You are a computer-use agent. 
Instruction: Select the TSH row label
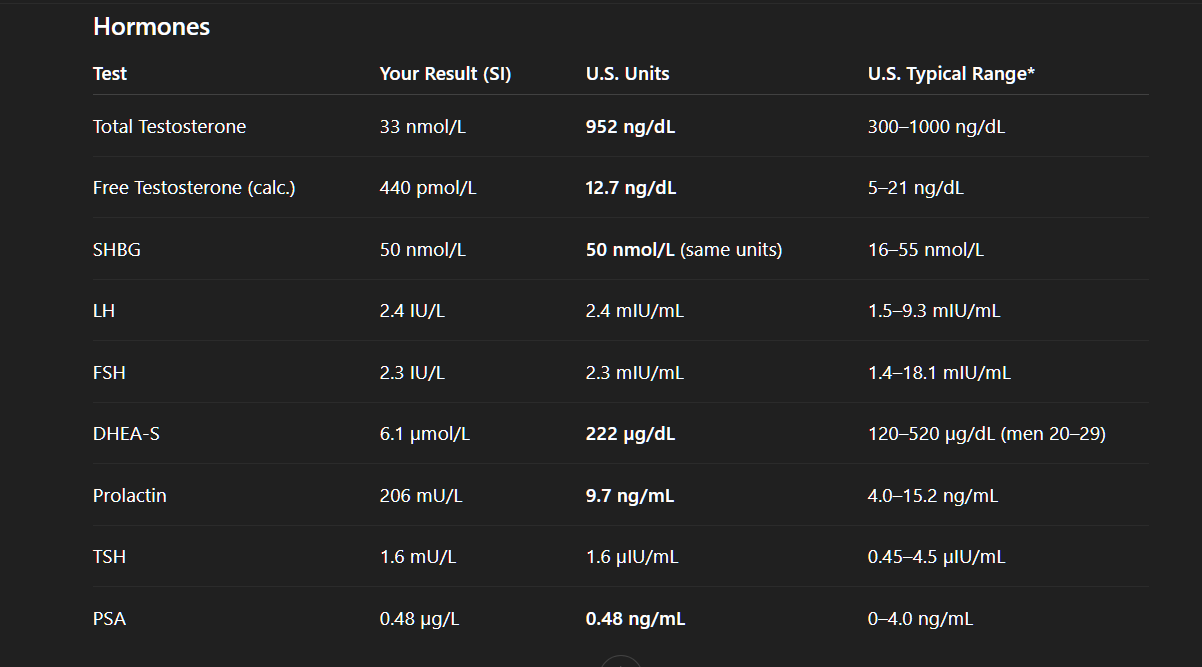[109, 557]
